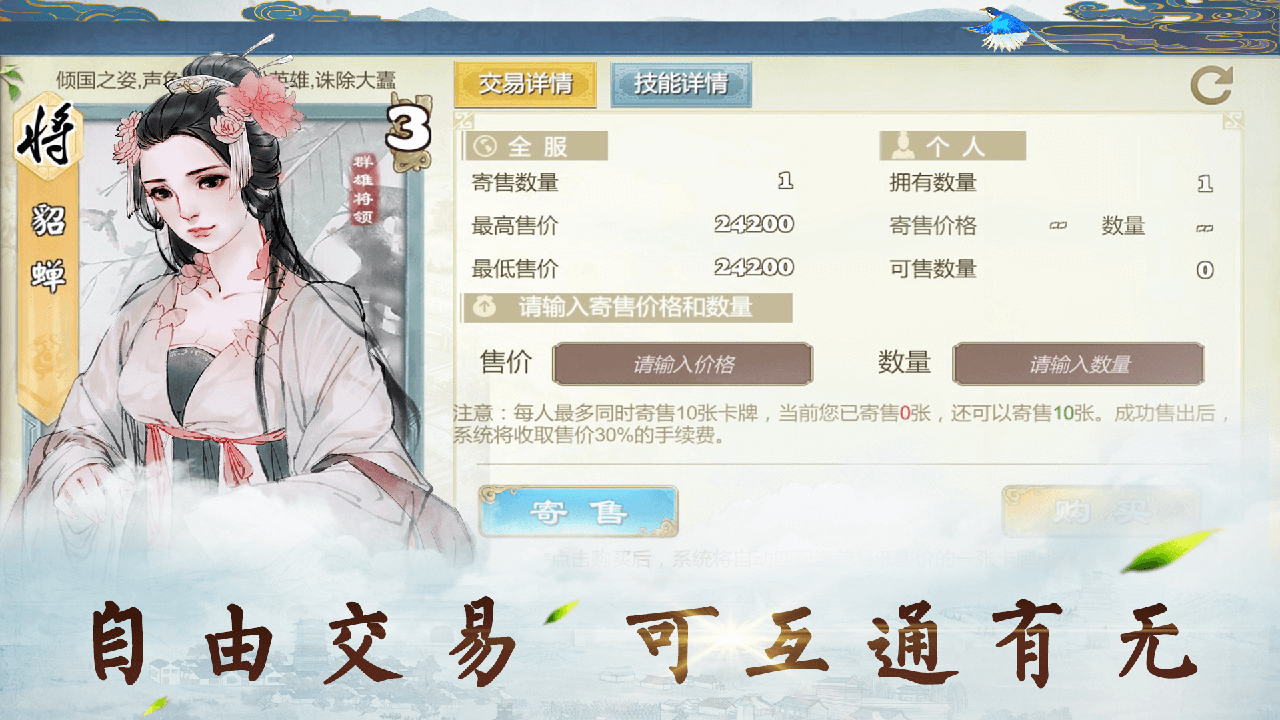
Task: Click the 最高售价 value 24200
Action: pyautogui.click(x=754, y=225)
